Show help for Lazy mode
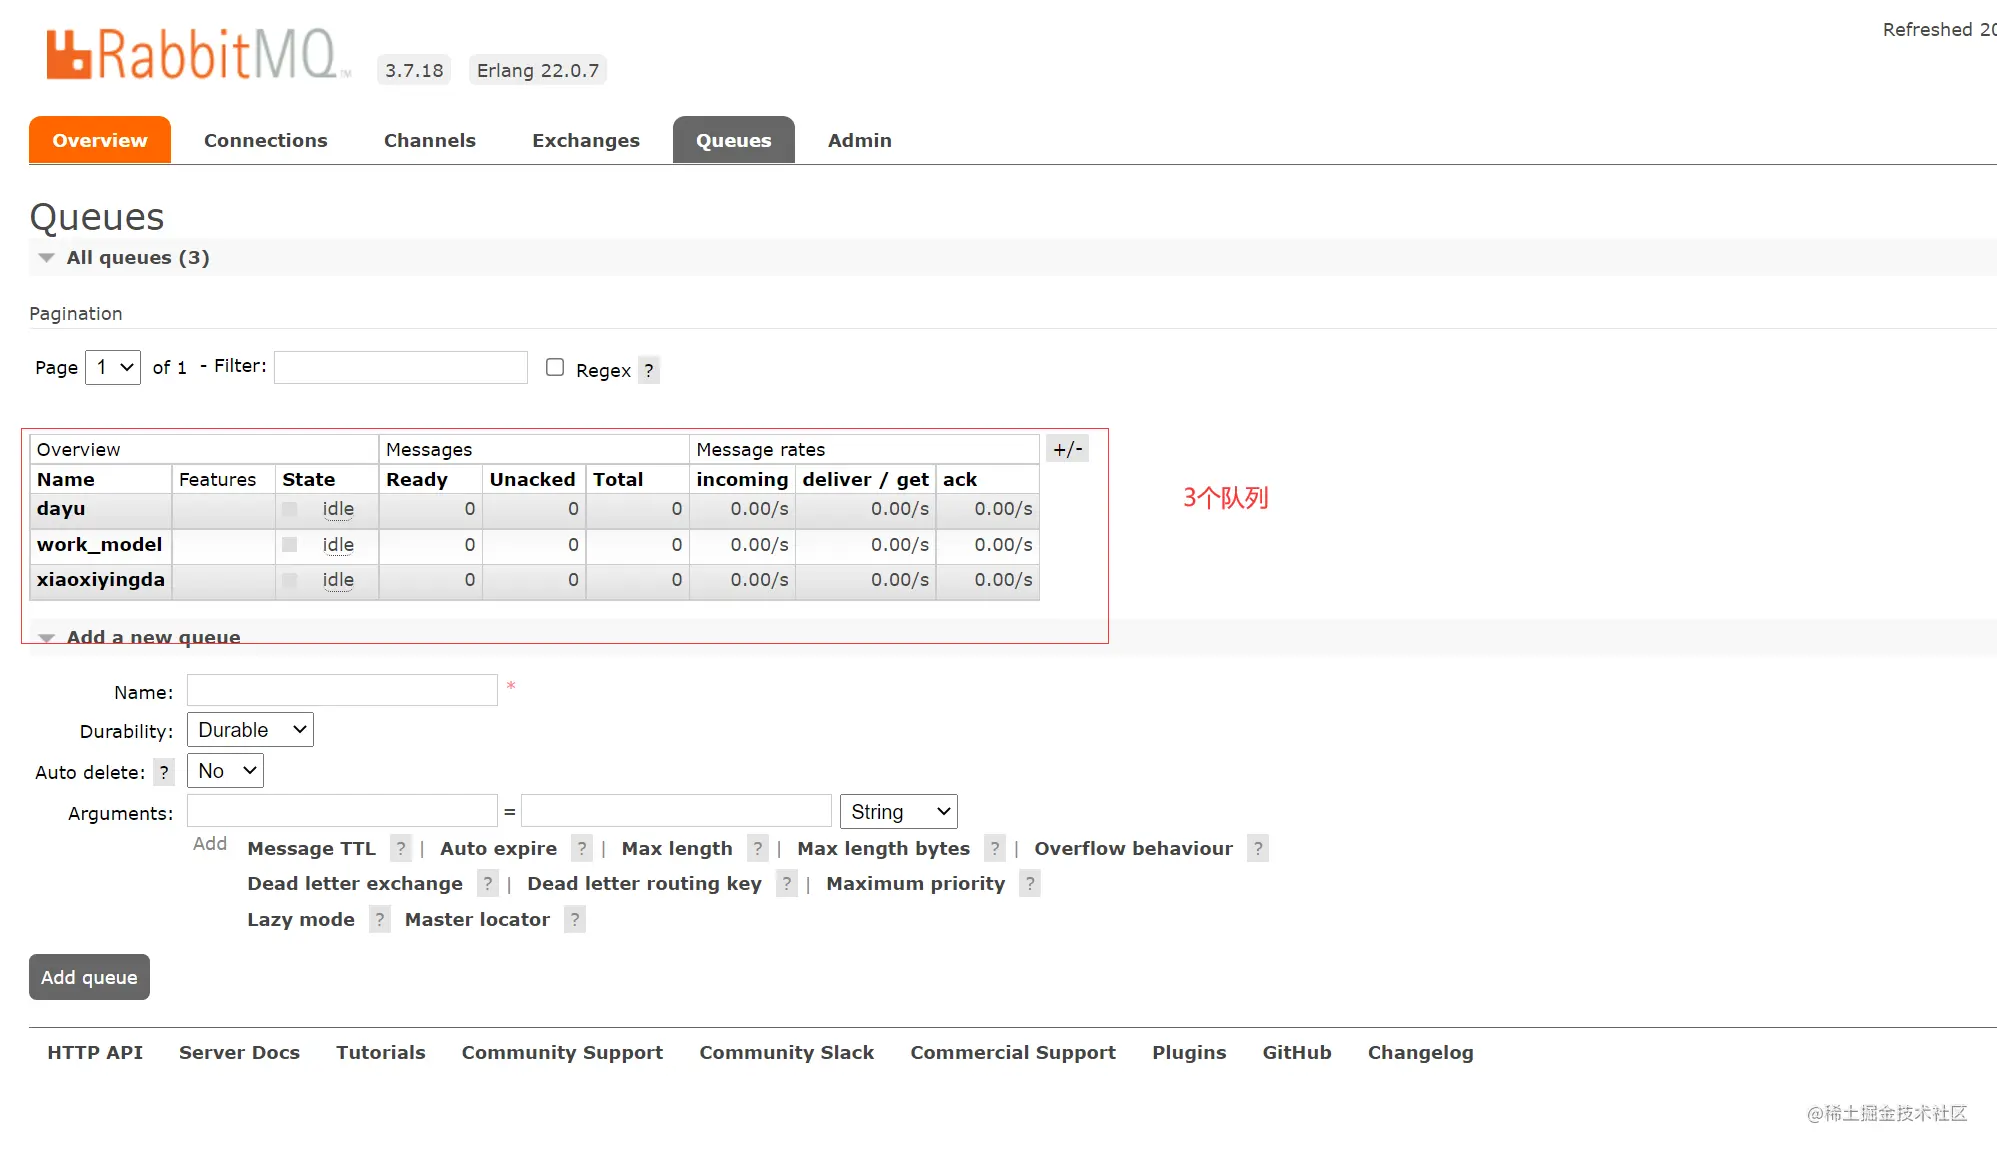Viewport: 1997px width, 1153px height. pyautogui.click(x=380, y=919)
